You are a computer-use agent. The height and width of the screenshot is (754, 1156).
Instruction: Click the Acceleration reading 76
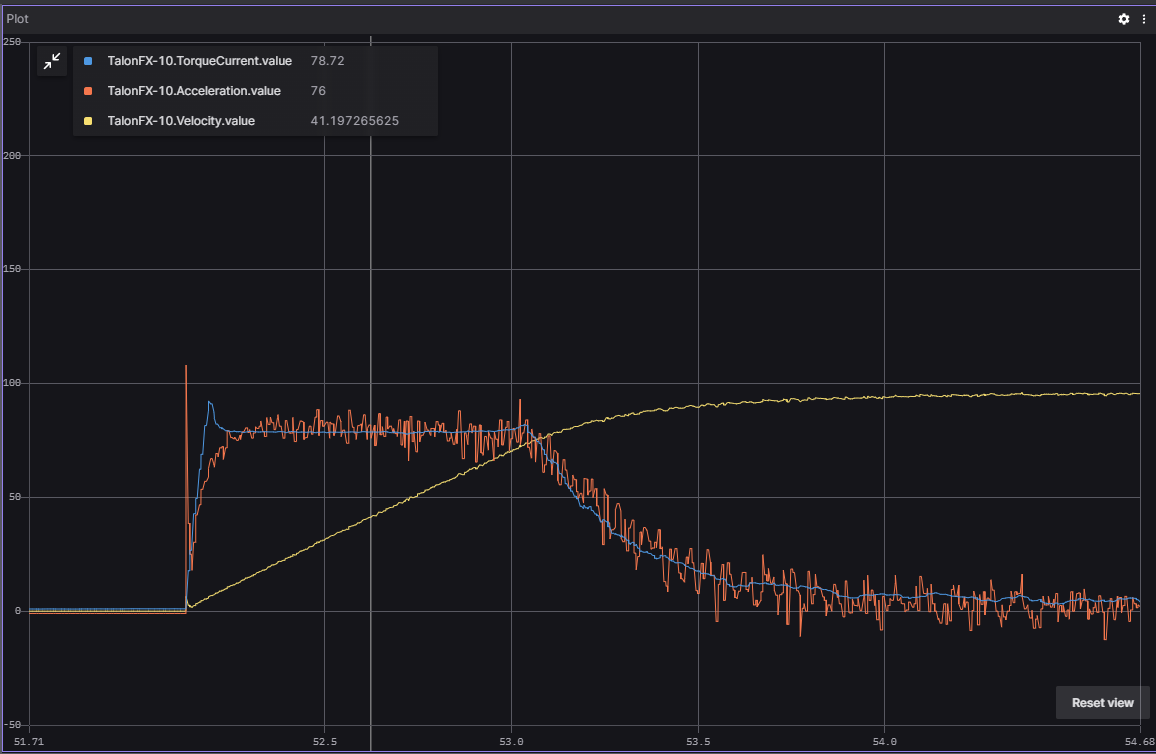click(318, 91)
